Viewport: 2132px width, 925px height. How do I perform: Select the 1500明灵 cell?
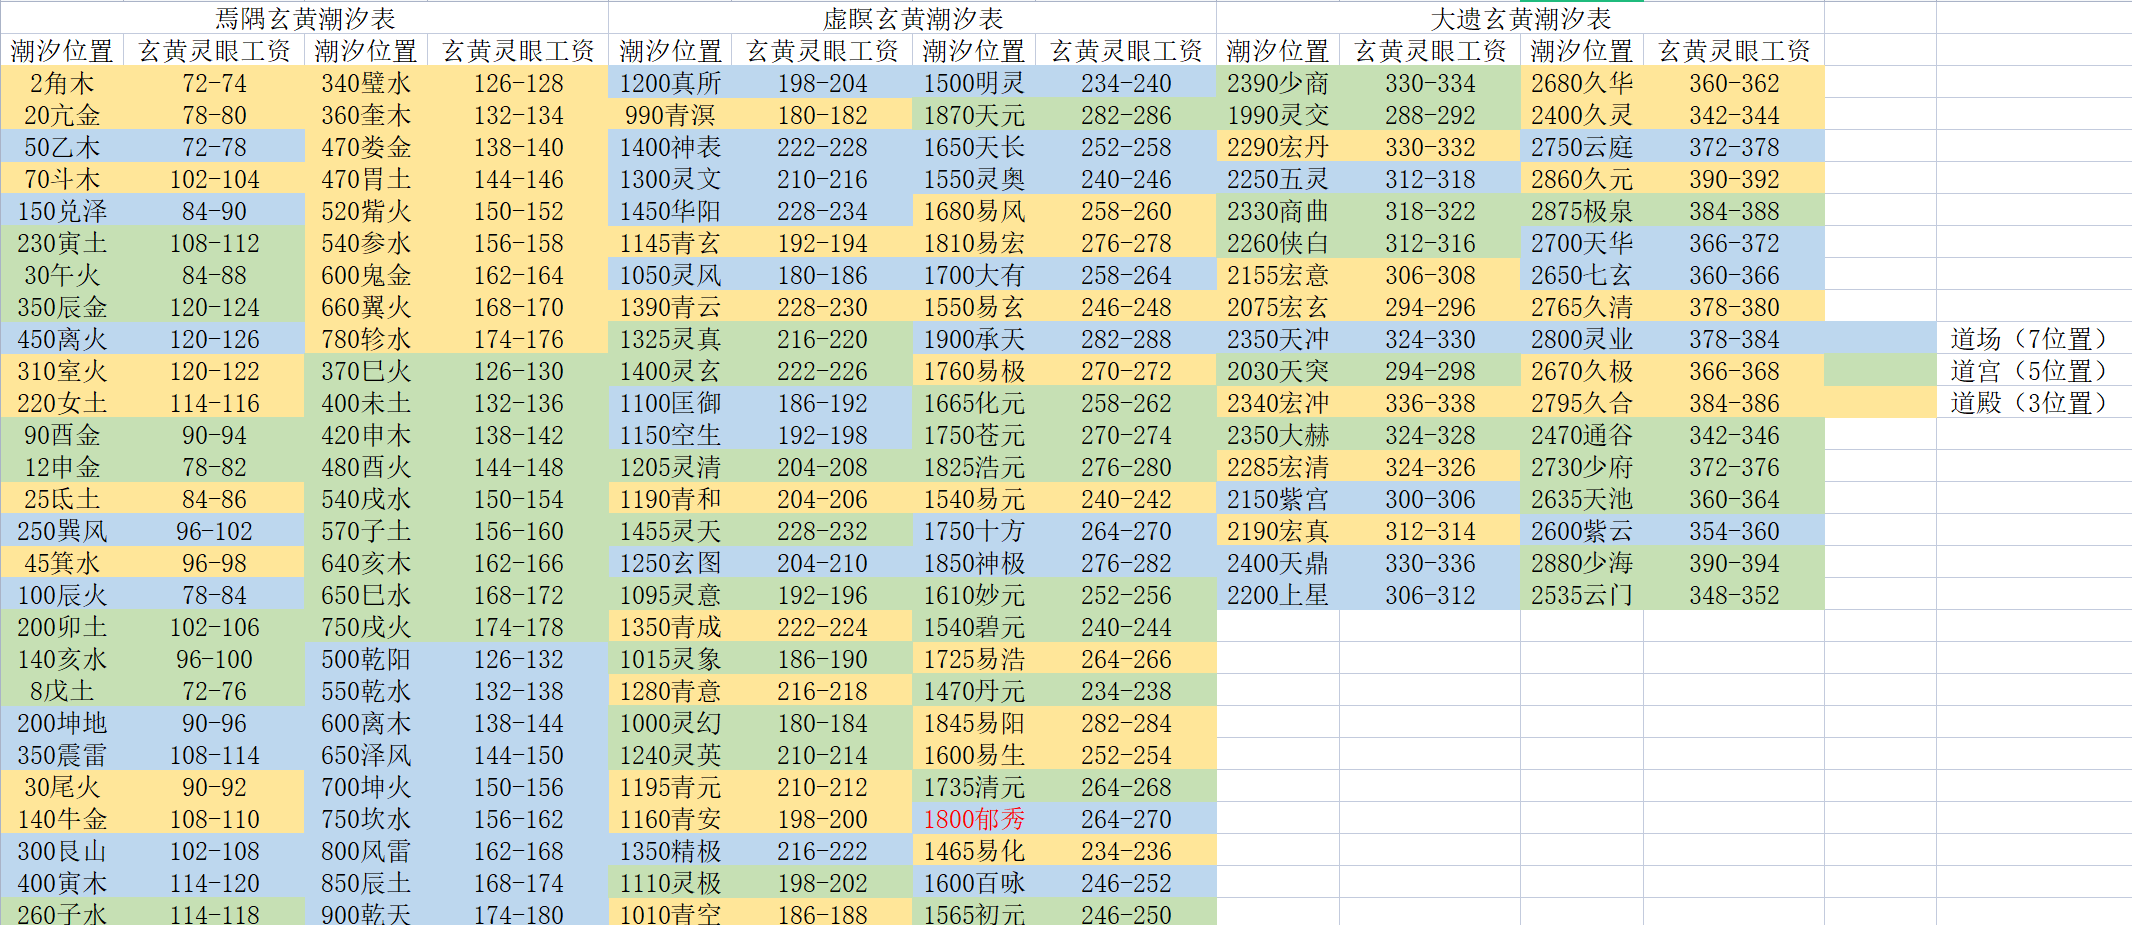974,82
